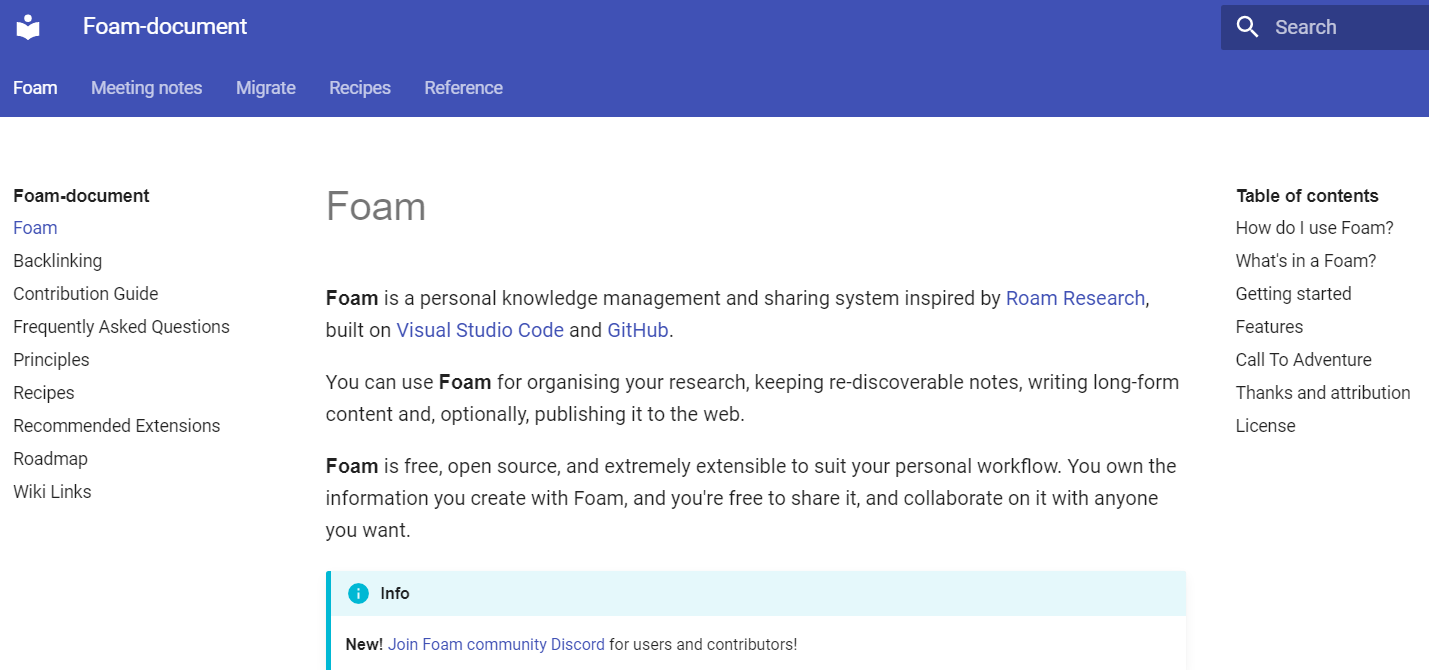This screenshot has height=670, width=1429.
Task: Follow the Roam Research link
Action: pyautogui.click(x=1075, y=298)
